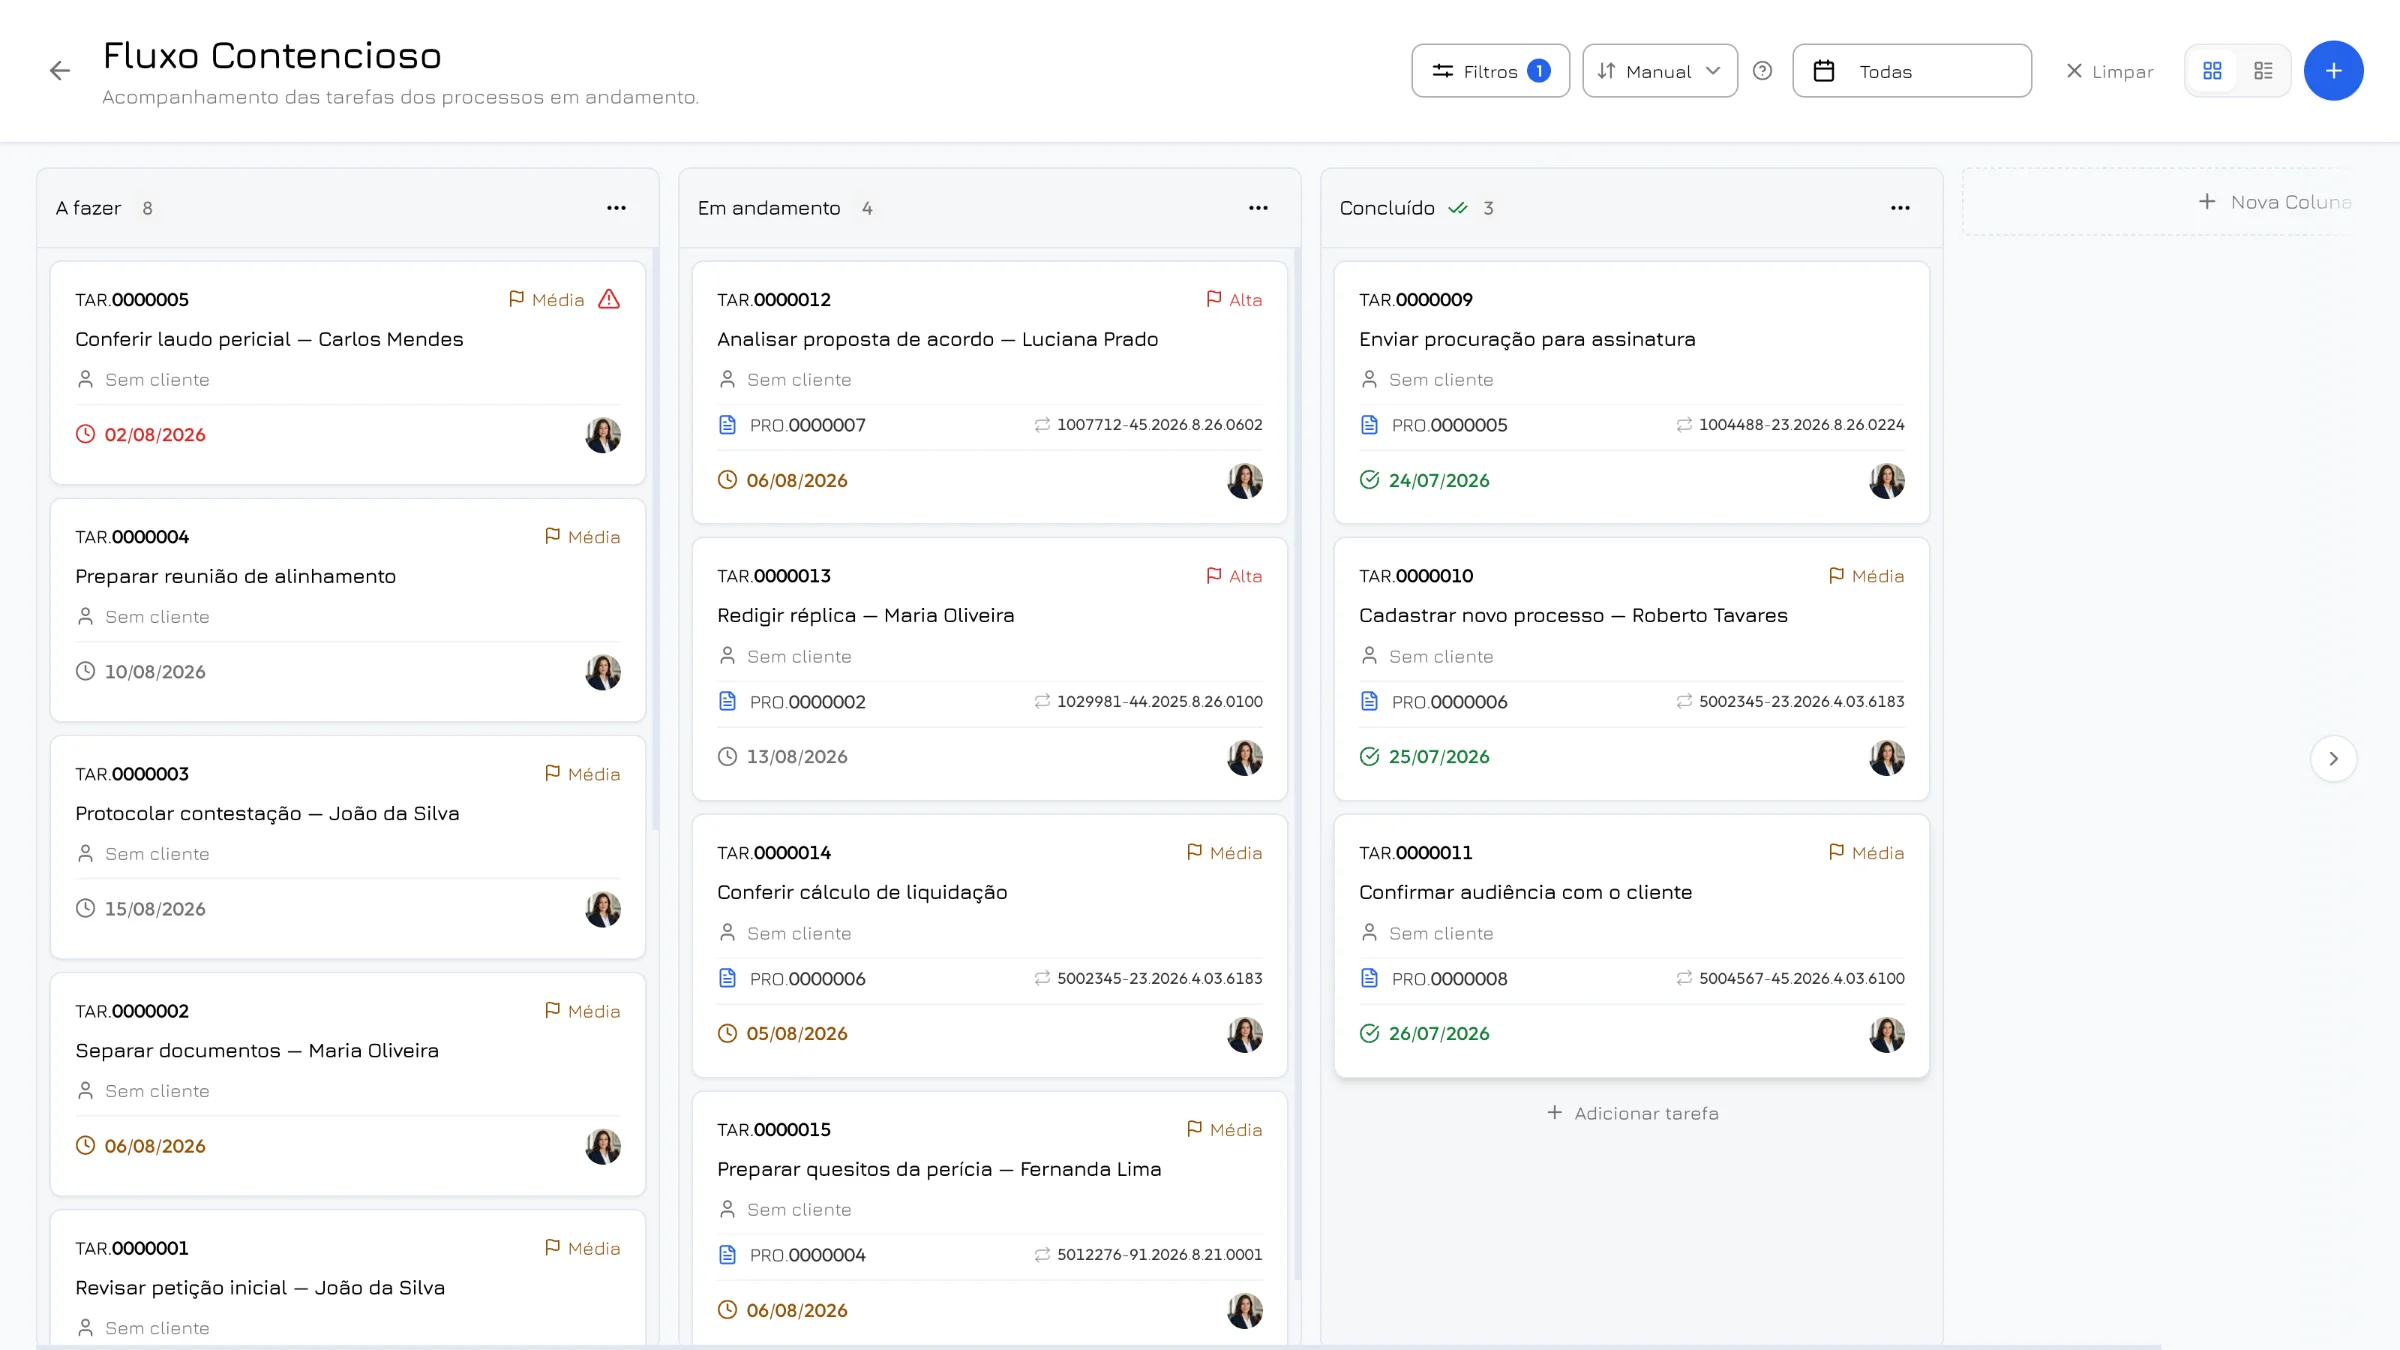This screenshot has width=2400, height=1350.
Task: Expand the Manual sort dropdown
Action: pos(1660,71)
